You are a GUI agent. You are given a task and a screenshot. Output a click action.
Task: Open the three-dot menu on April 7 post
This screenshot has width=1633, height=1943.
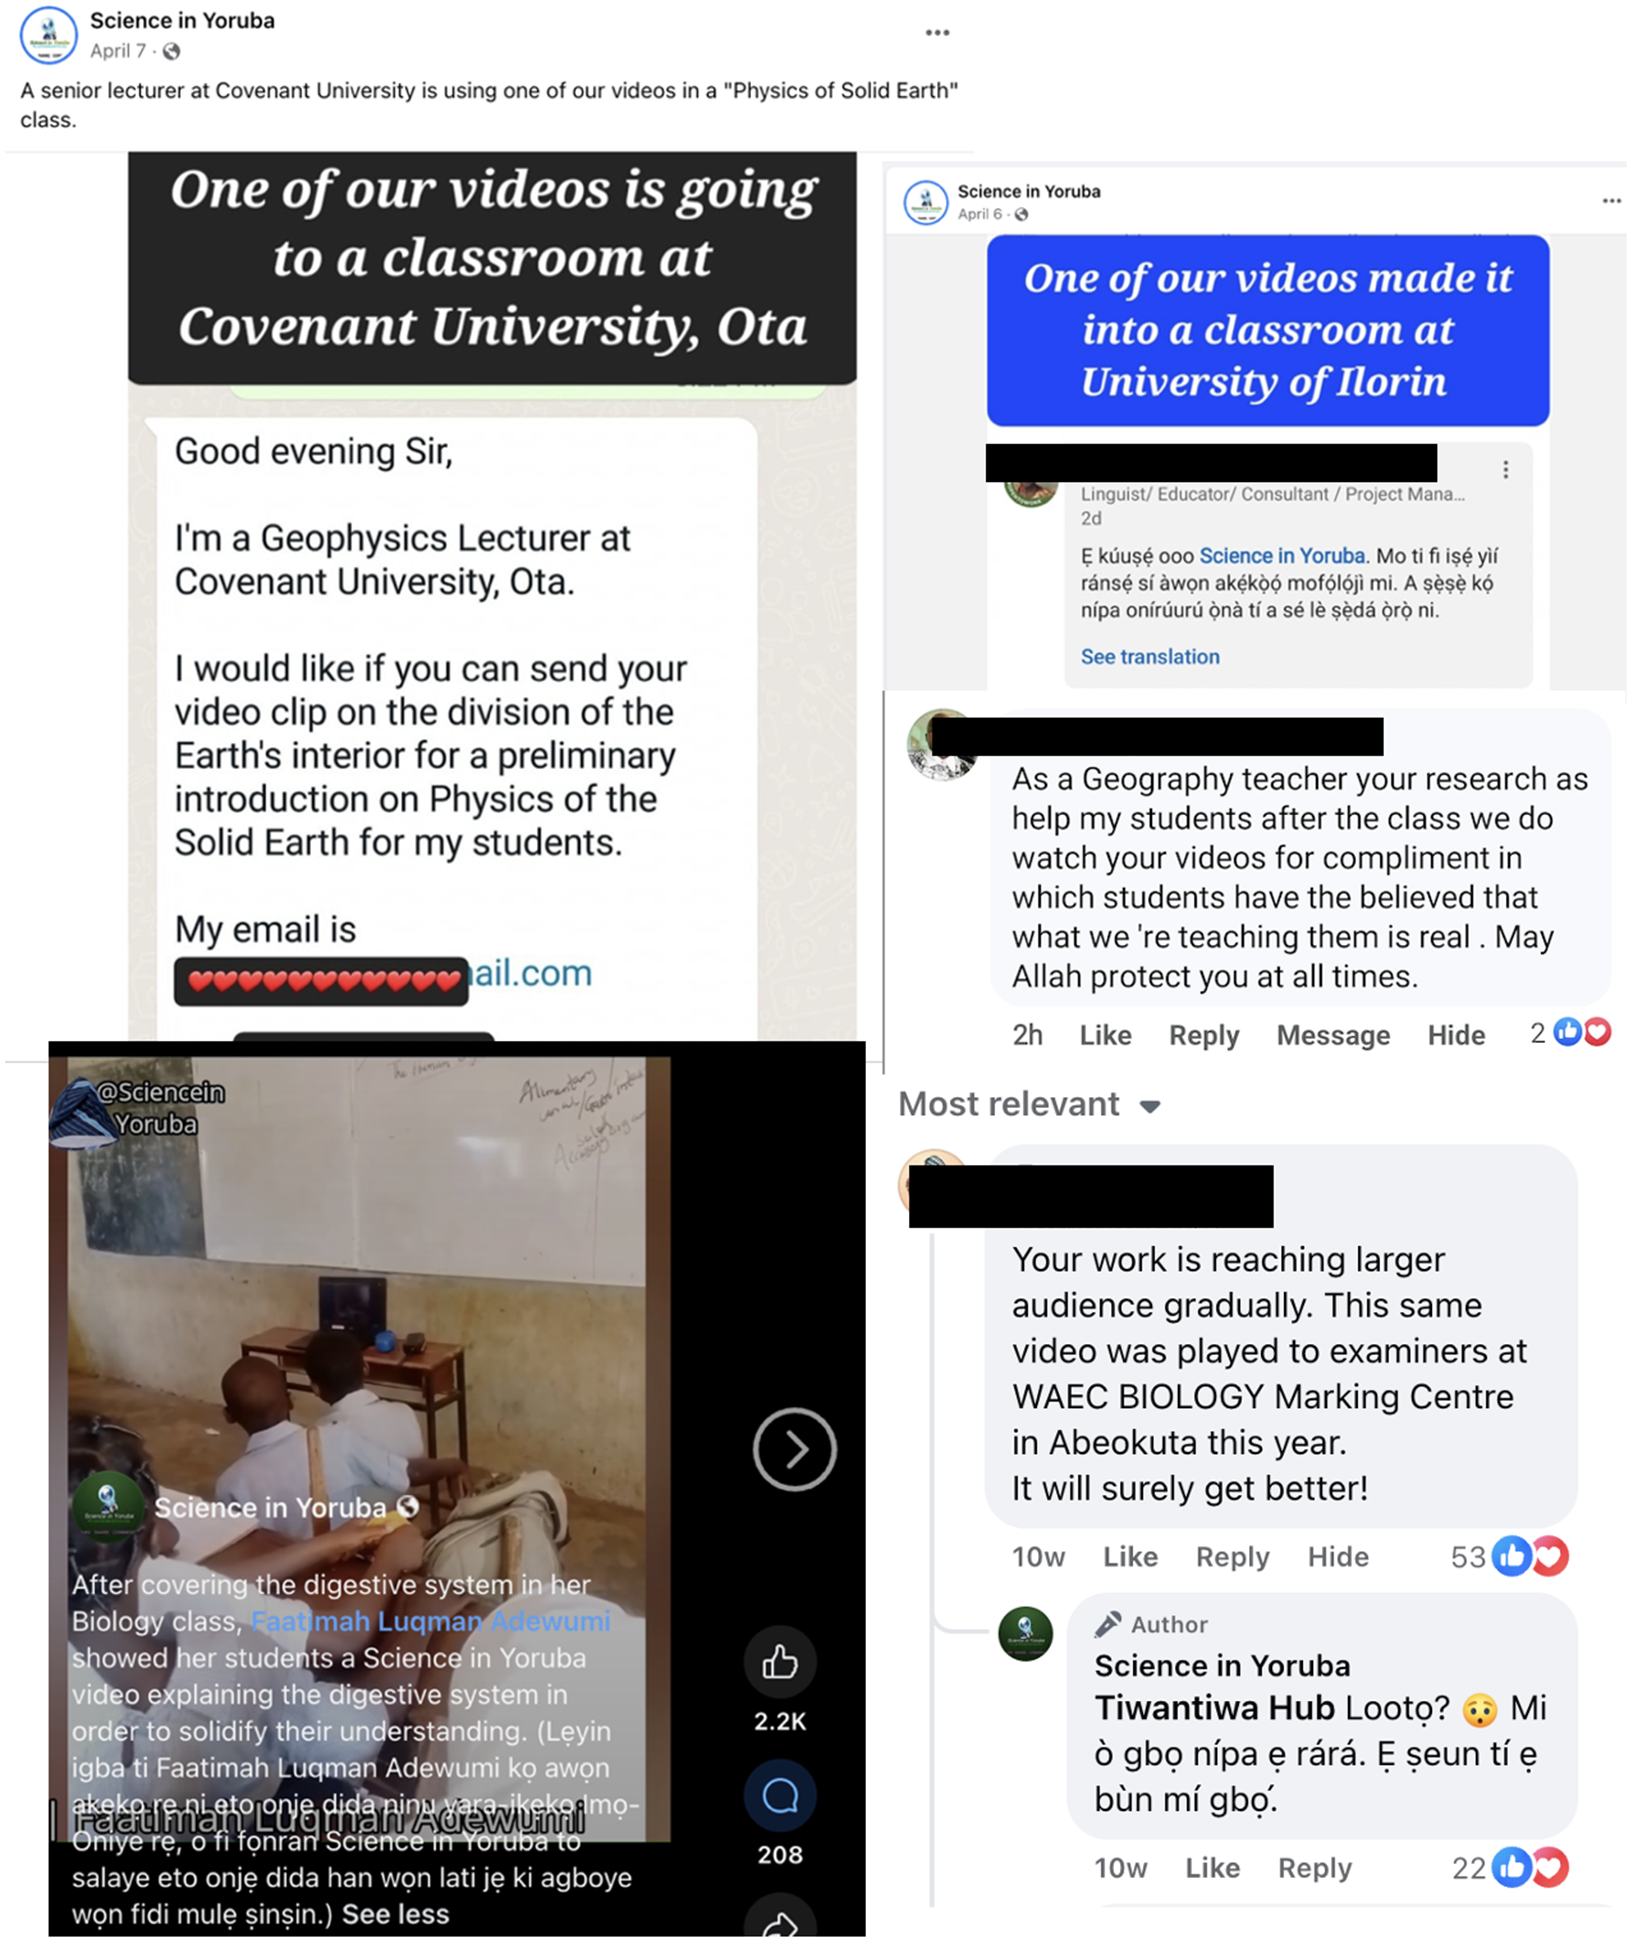[937, 33]
